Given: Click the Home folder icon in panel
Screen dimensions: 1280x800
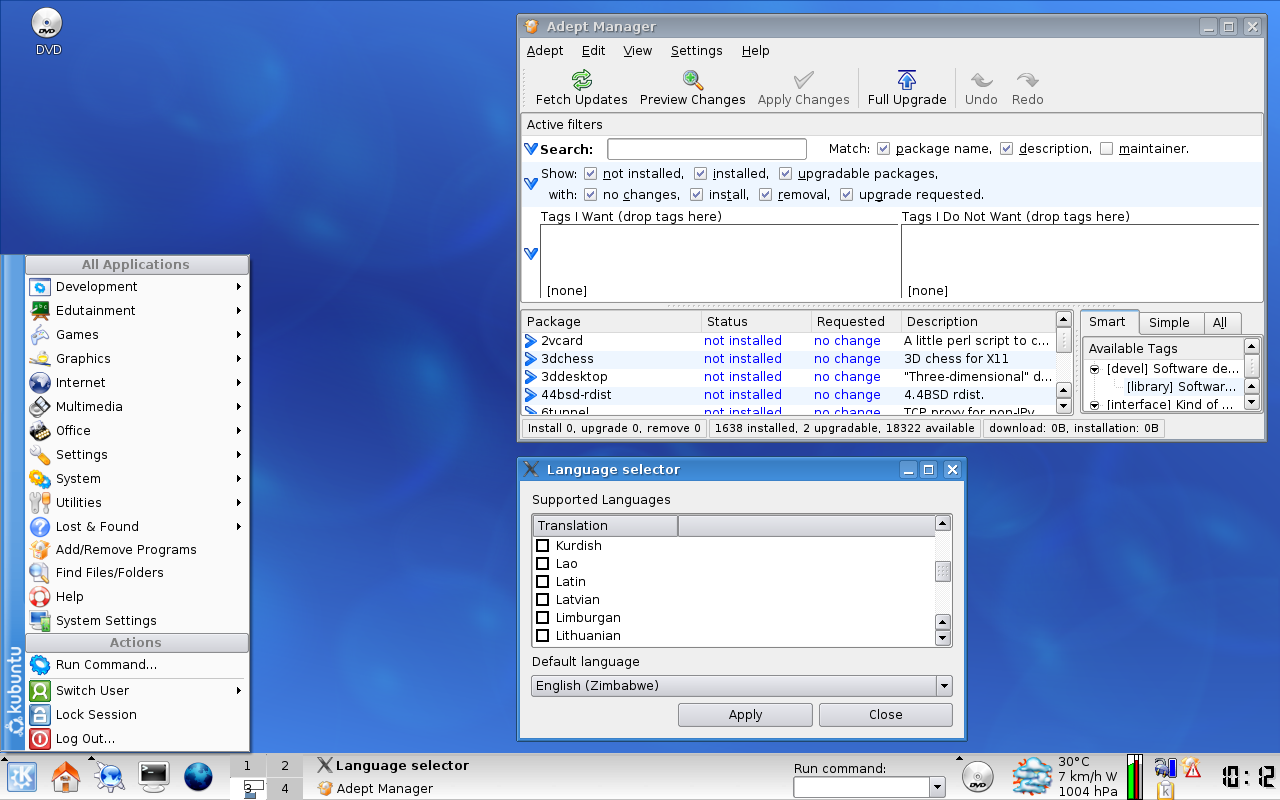Looking at the screenshot, I should click(x=66, y=776).
